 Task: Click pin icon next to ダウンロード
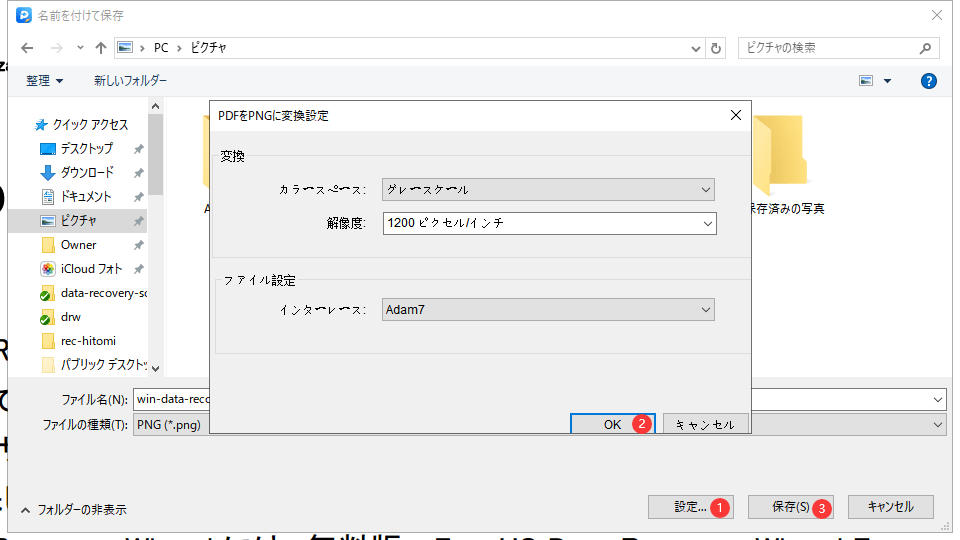tap(138, 173)
